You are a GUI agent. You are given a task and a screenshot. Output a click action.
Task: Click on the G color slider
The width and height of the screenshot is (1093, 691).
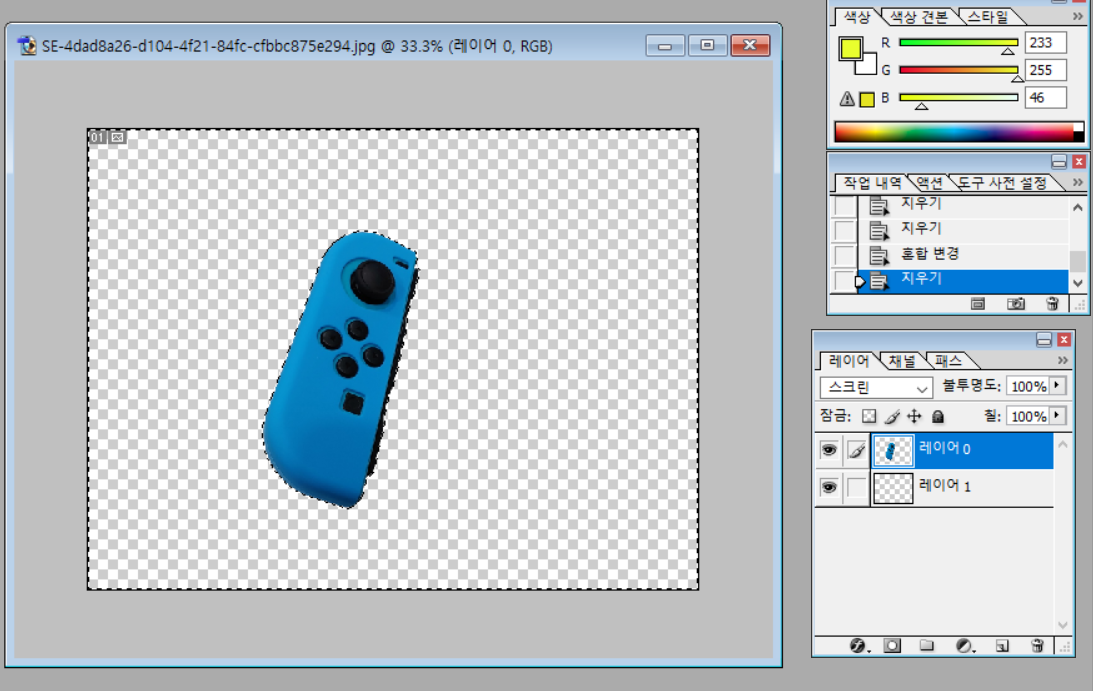click(x=958, y=71)
